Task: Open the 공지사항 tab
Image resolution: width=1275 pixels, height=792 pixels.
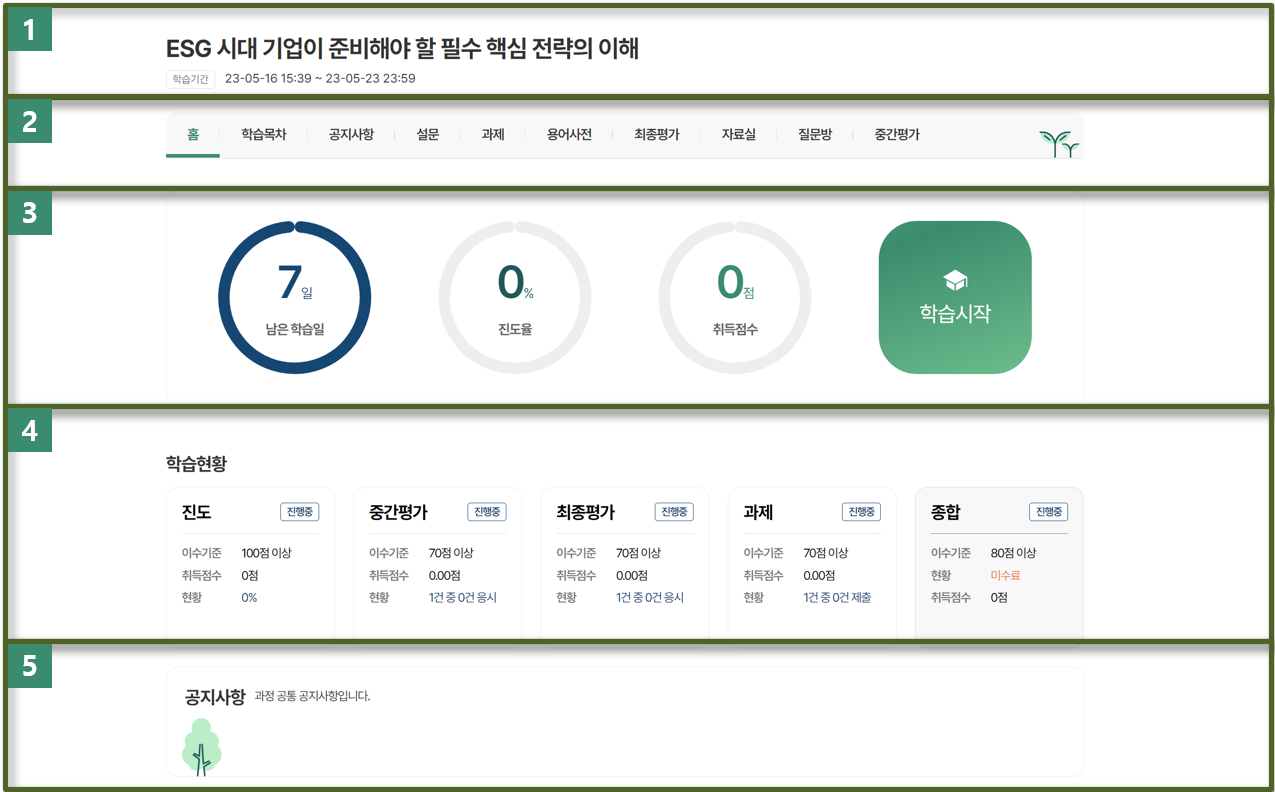Action: (351, 134)
